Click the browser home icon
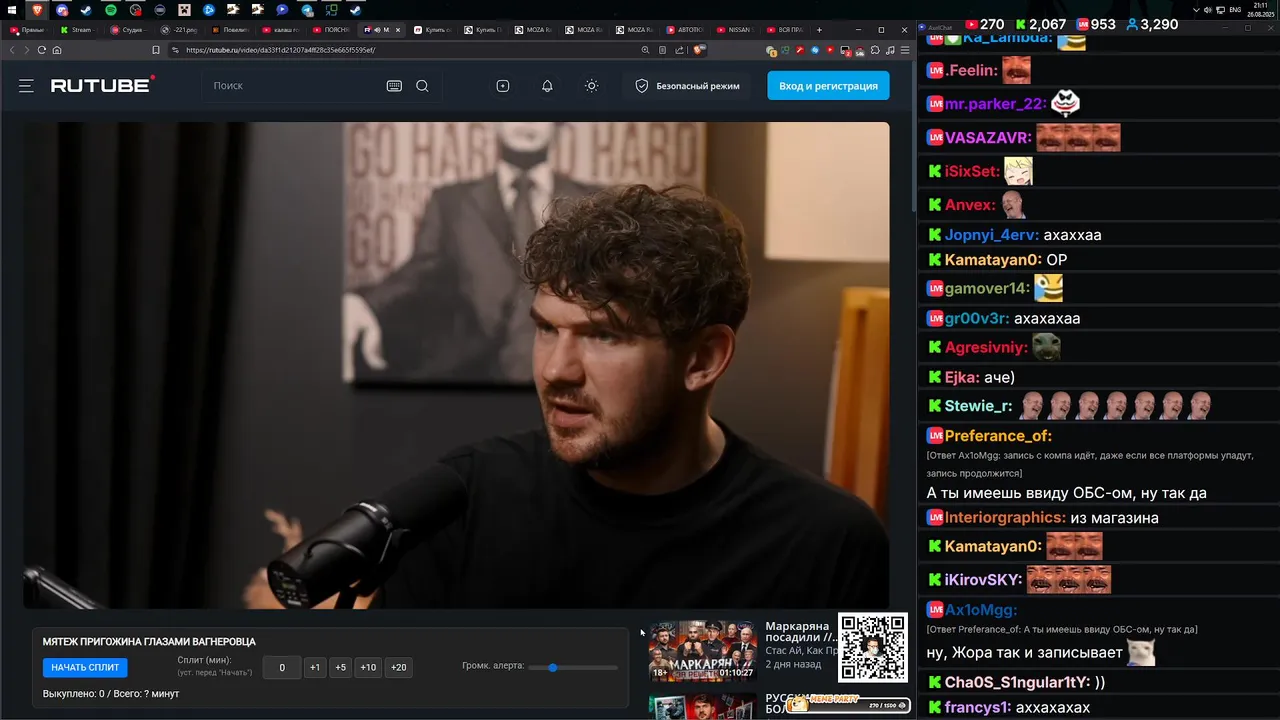The width and height of the screenshot is (1280, 720). tap(57, 50)
